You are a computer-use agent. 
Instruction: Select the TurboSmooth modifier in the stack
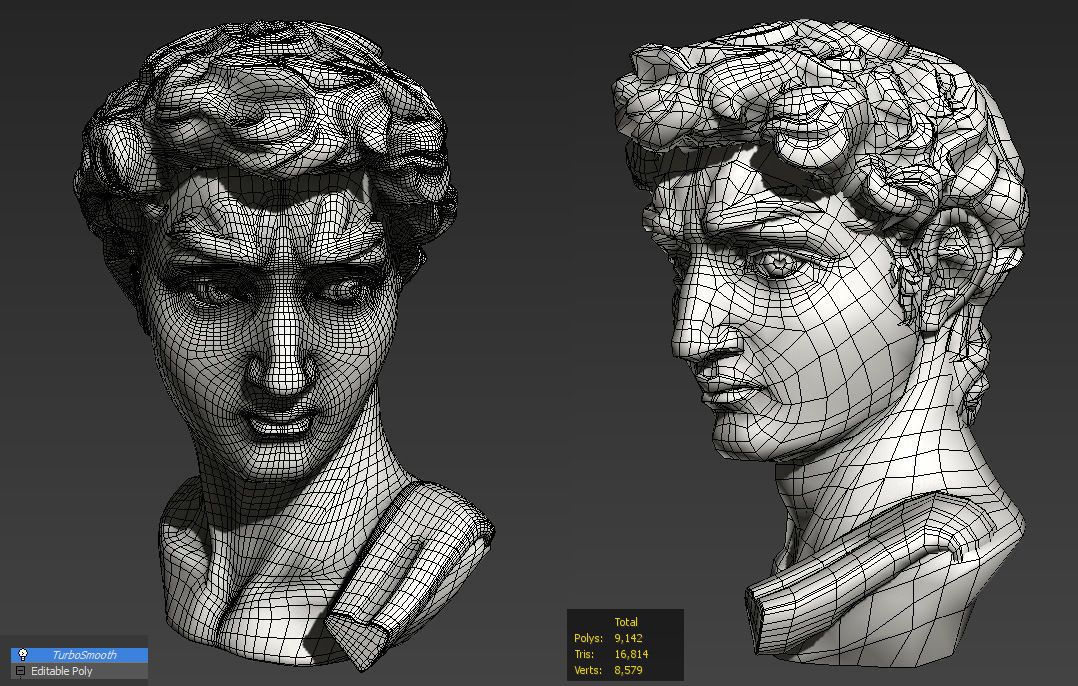tap(79, 655)
